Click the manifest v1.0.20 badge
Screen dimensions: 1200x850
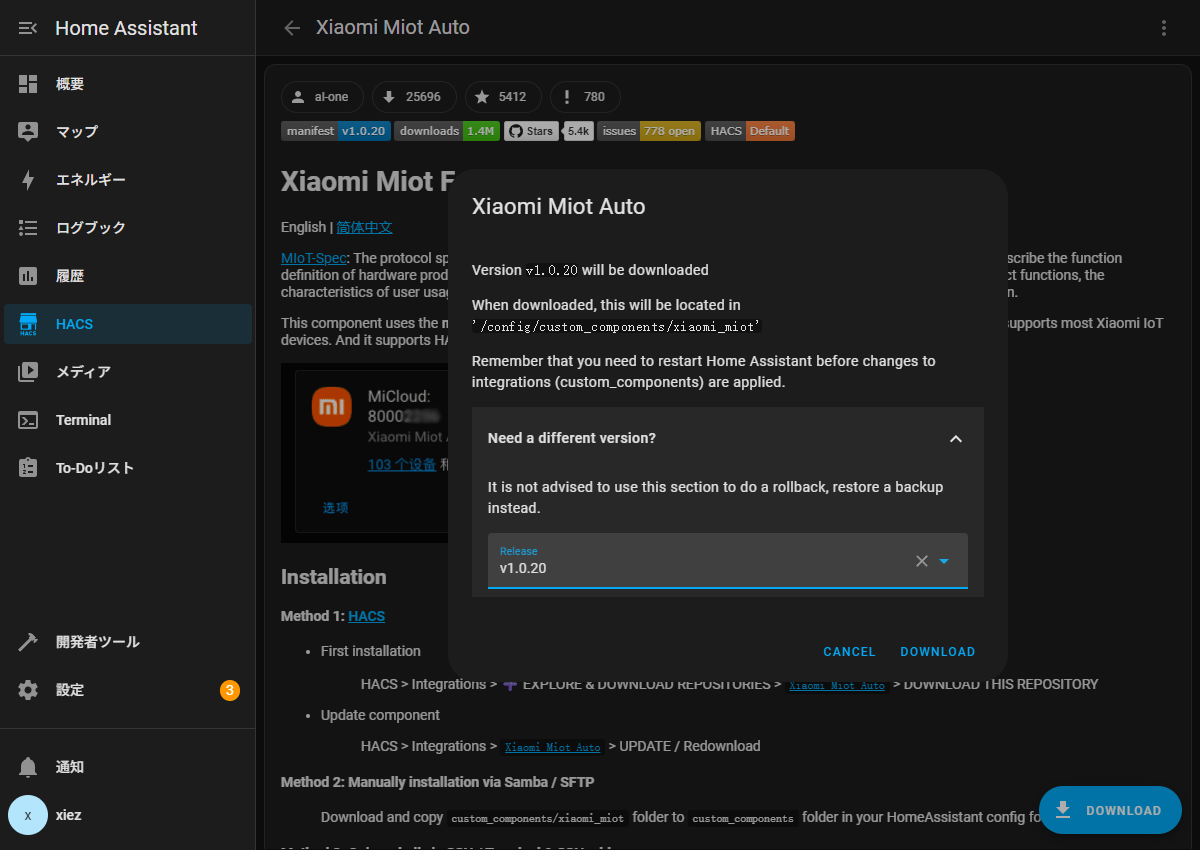click(x=336, y=131)
